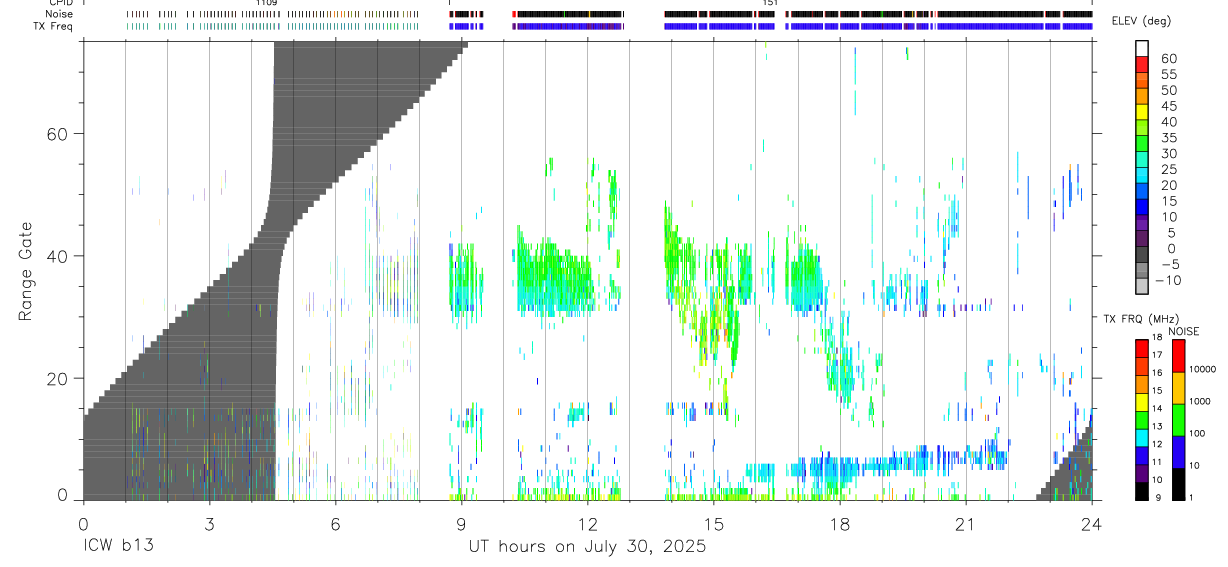Select the red 17–18 TX FRQ swatch
The image size is (1228, 567).
[1142, 348]
